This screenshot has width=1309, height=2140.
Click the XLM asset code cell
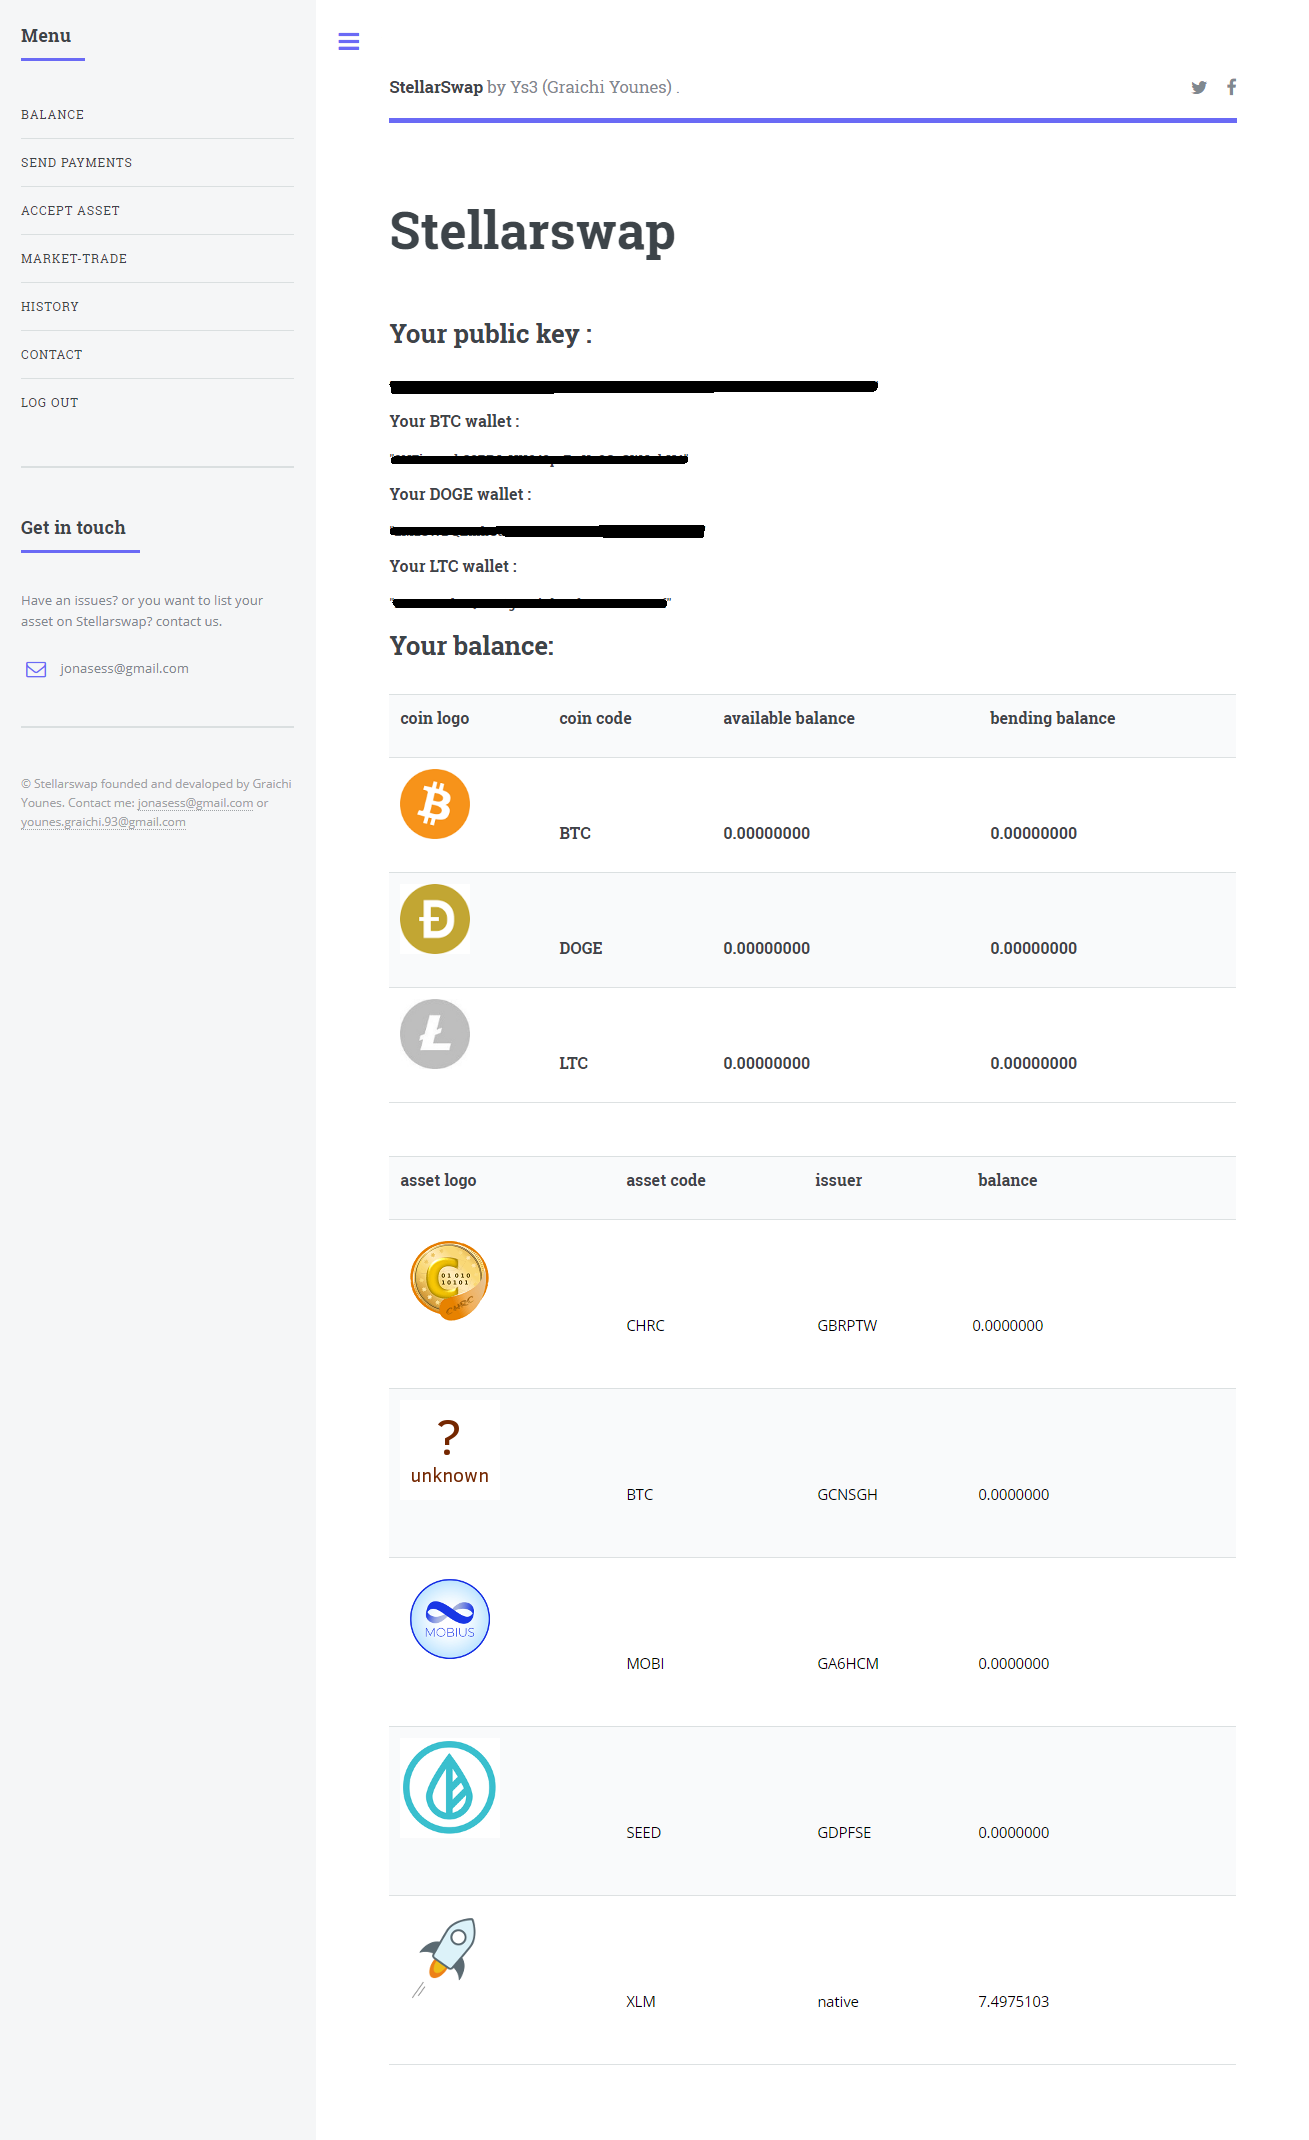(640, 2002)
